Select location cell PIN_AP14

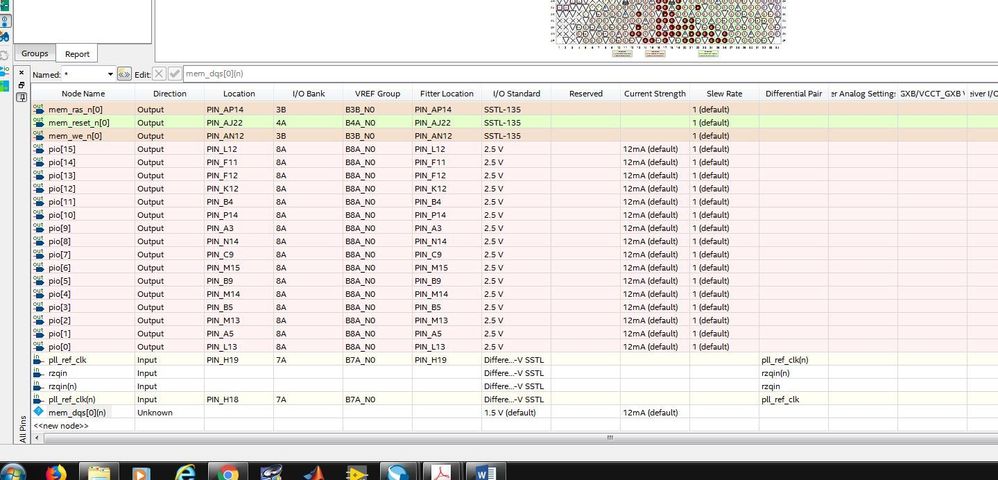pos(239,109)
